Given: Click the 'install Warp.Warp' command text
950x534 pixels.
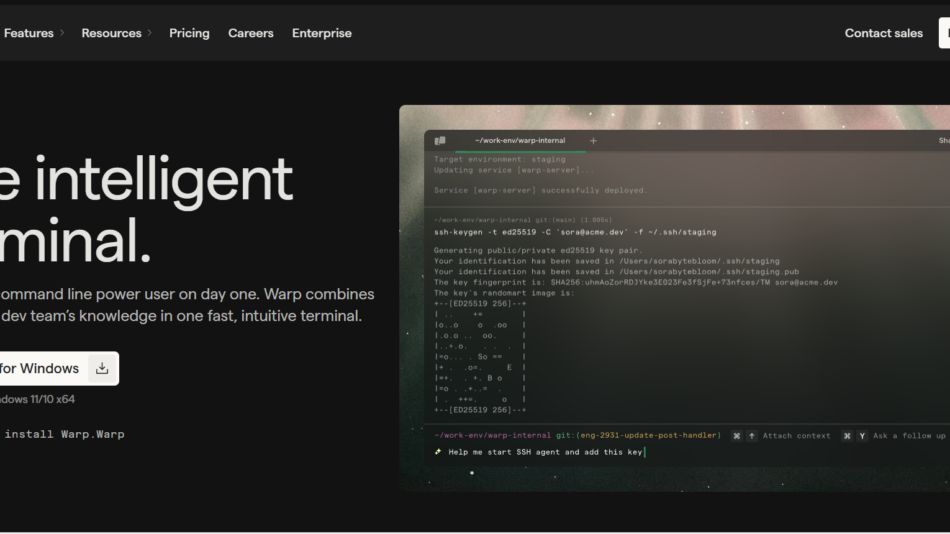Looking at the screenshot, I should click(64, 434).
